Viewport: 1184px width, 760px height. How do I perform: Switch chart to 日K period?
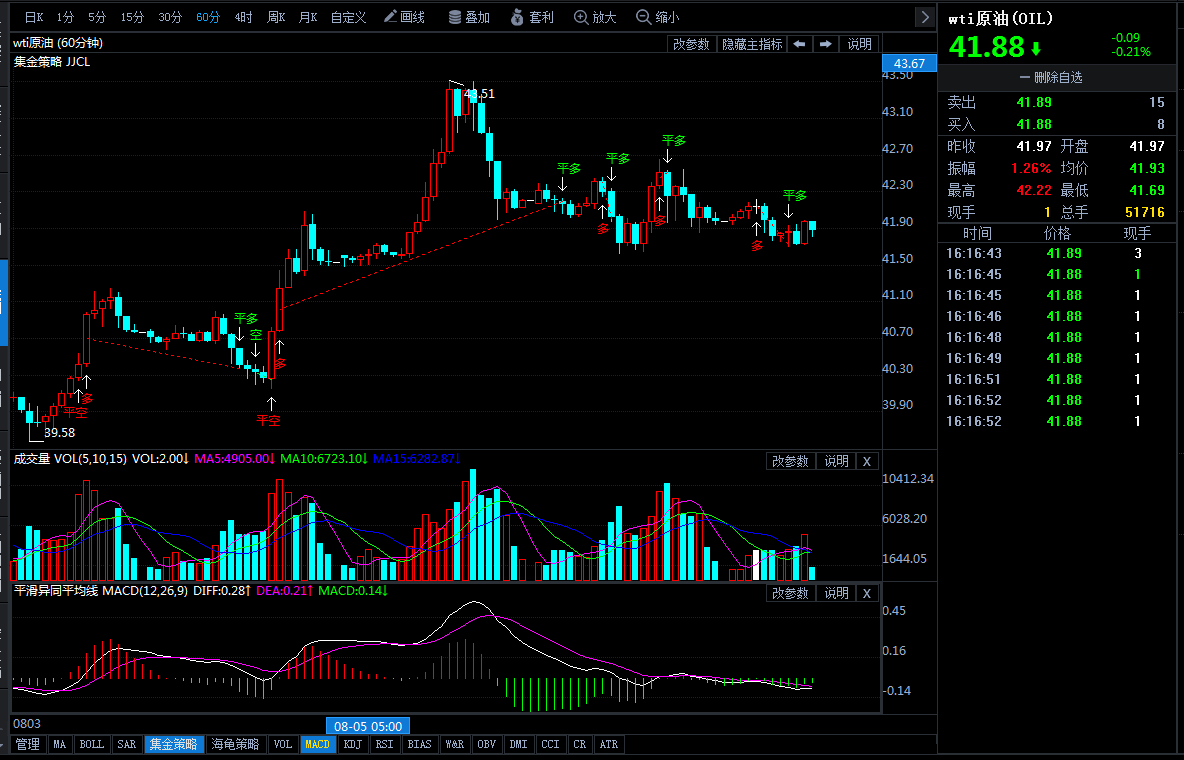tap(34, 17)
